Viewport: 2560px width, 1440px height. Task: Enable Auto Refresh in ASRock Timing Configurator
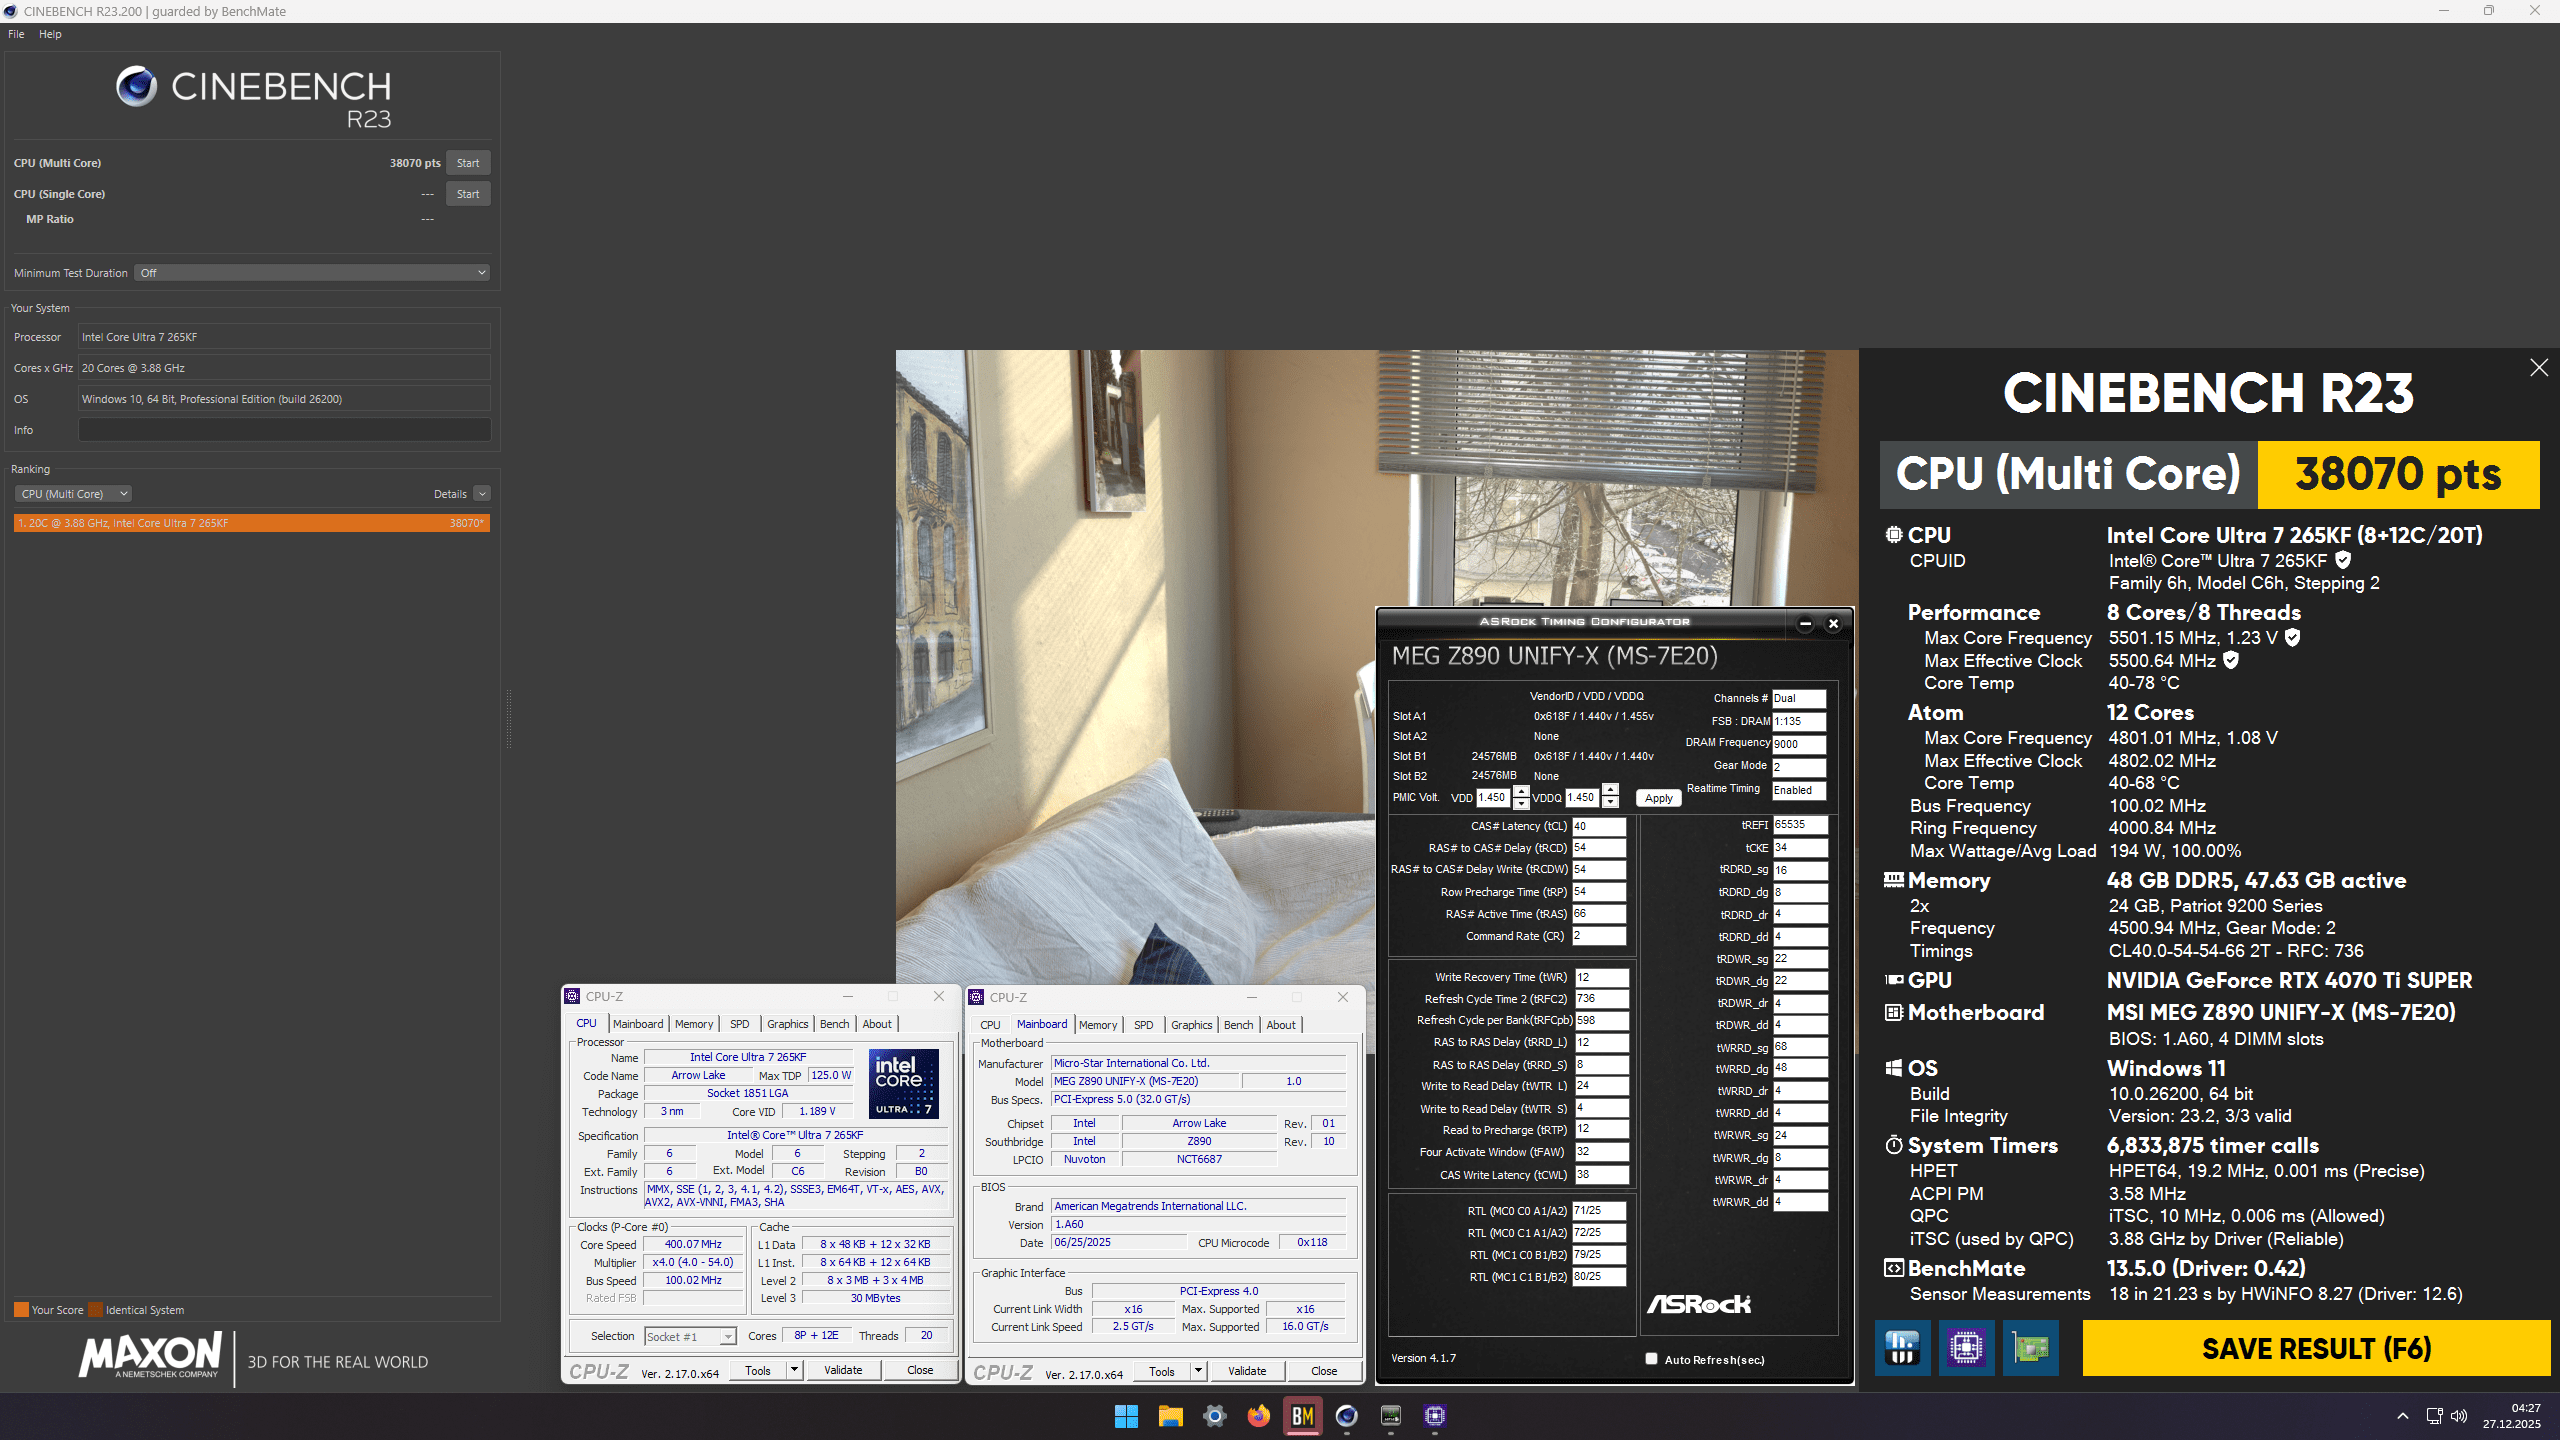1651,1359
